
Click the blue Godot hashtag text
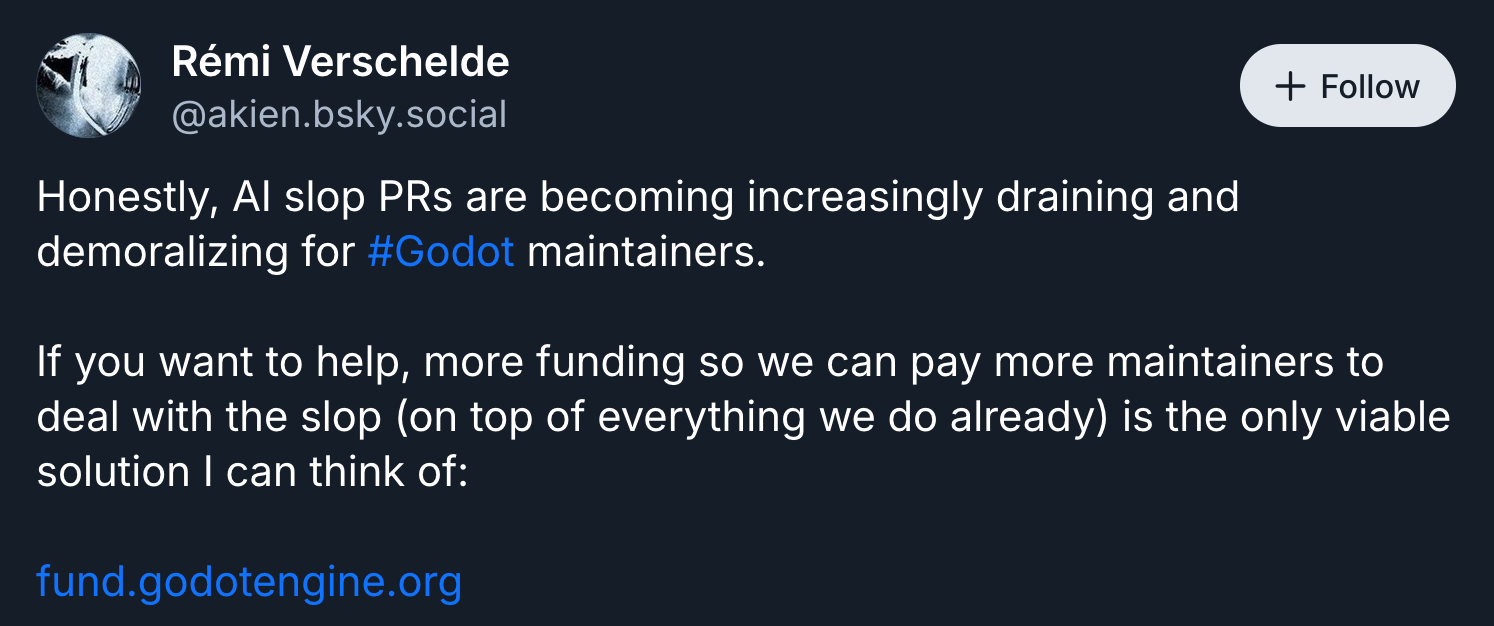click(440, 251)
